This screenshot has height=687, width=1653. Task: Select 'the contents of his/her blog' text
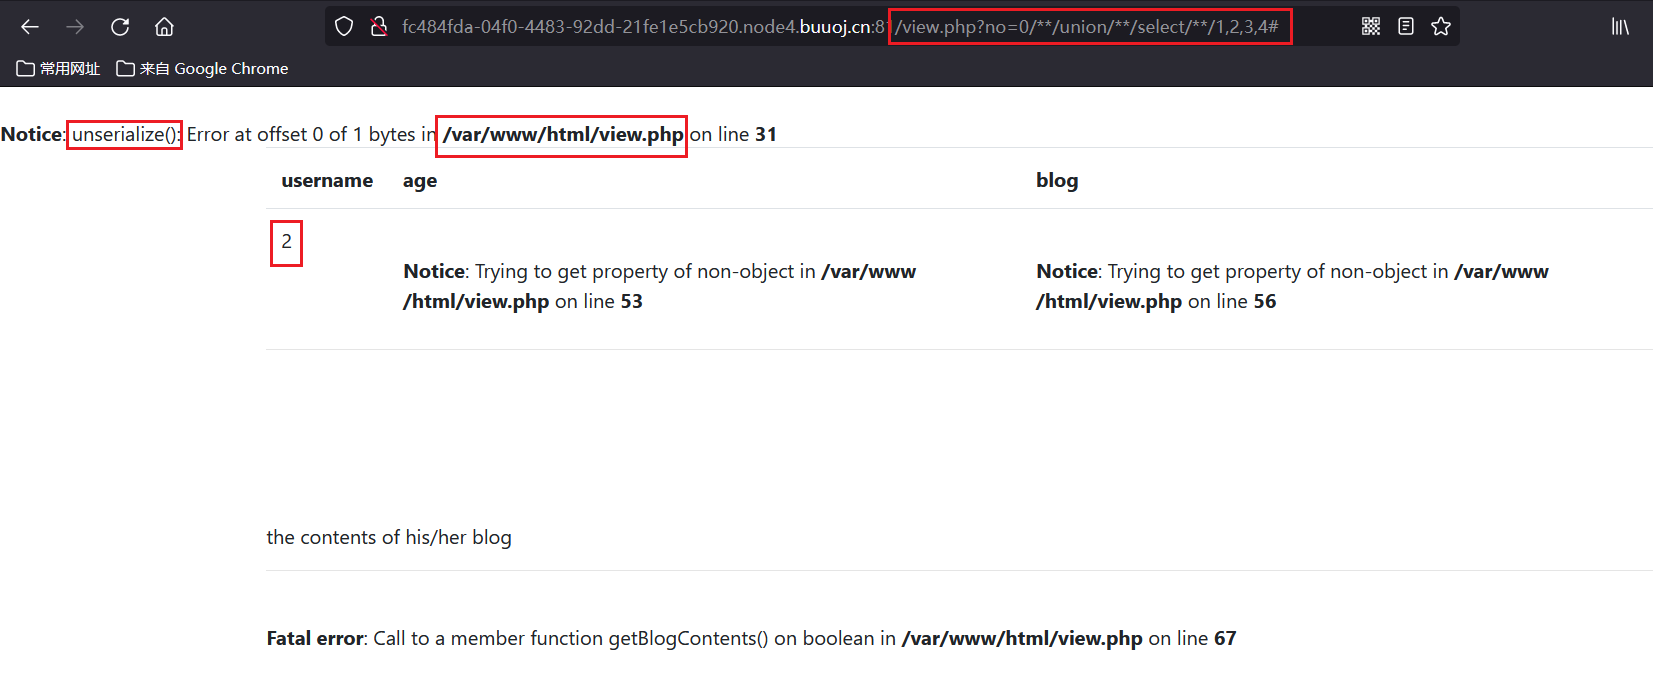click(389, 538)
